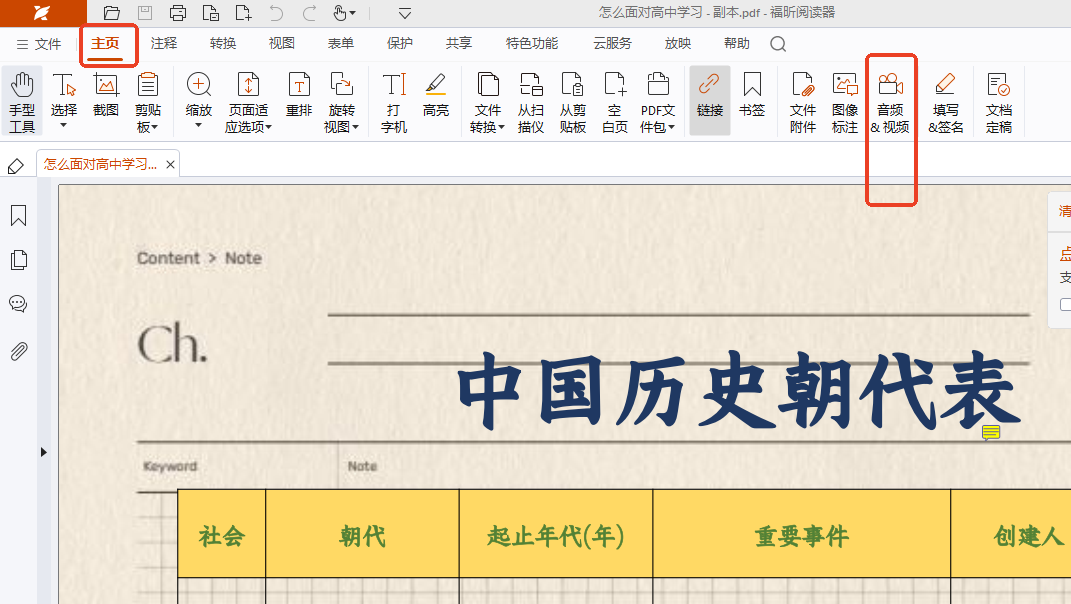Select the 手型工具 hand tool
This screenshot has height=604, width=1071.
[22, 102]
